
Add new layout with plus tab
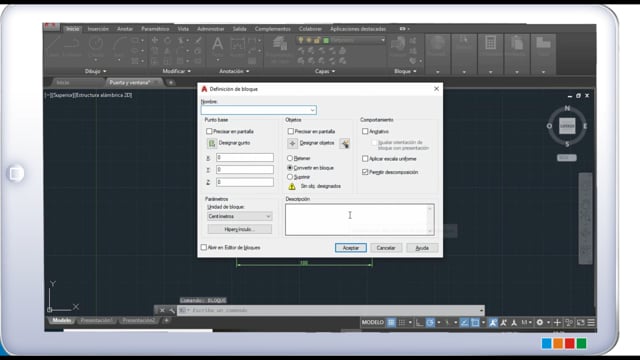coord(166,320)
